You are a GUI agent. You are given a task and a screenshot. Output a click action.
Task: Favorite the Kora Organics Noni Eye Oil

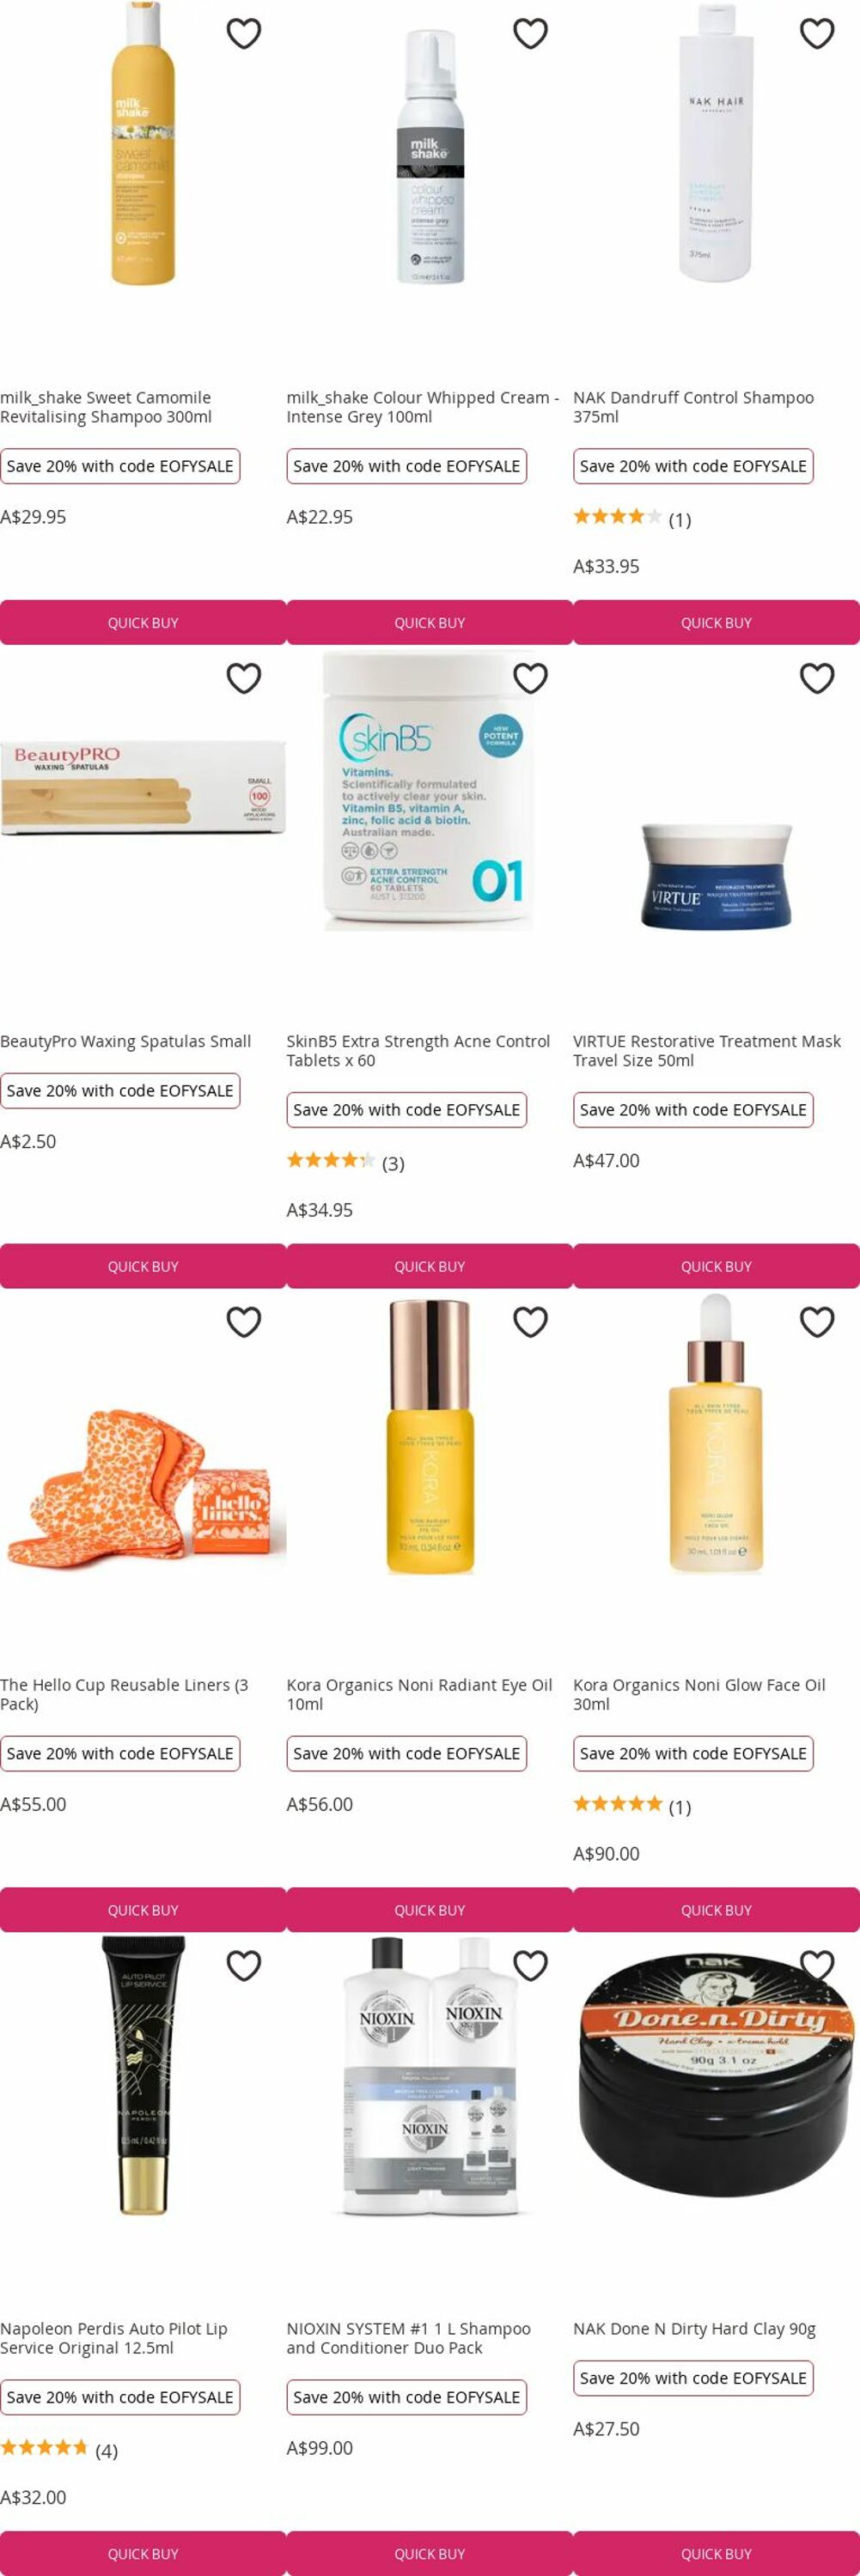click(530, 1322)
